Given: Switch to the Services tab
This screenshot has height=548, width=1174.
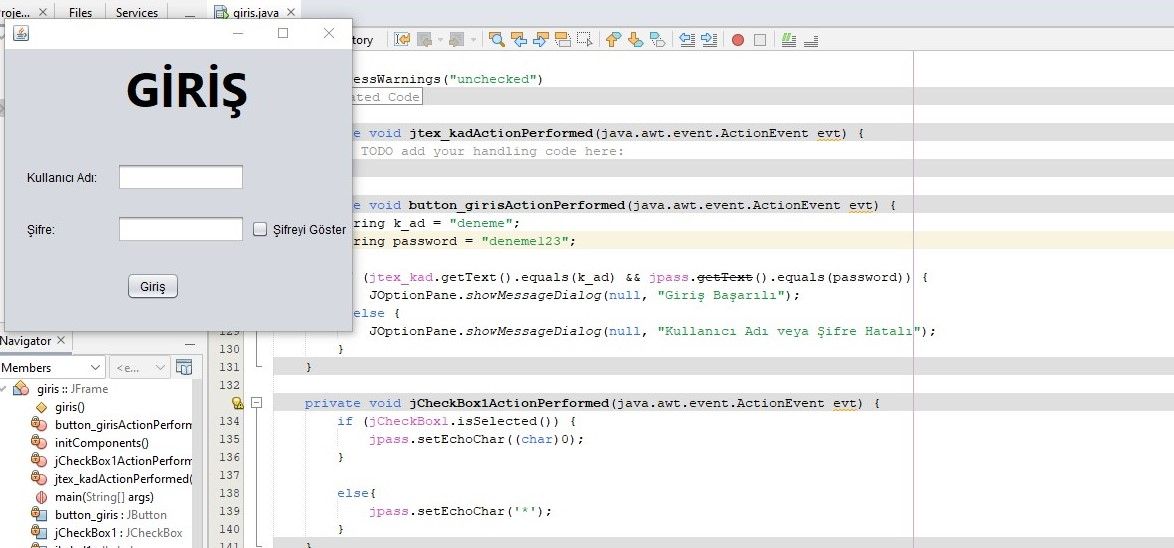Looking at the screenshot, I should point(137,12).
